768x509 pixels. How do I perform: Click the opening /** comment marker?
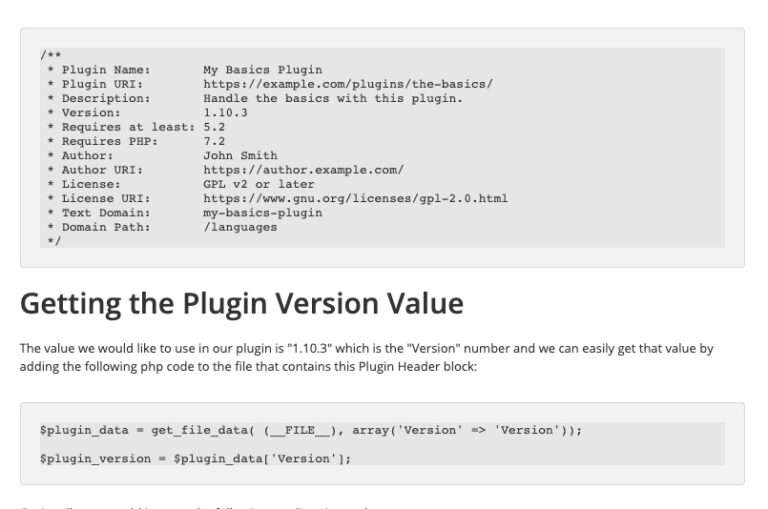pos(49,56)
